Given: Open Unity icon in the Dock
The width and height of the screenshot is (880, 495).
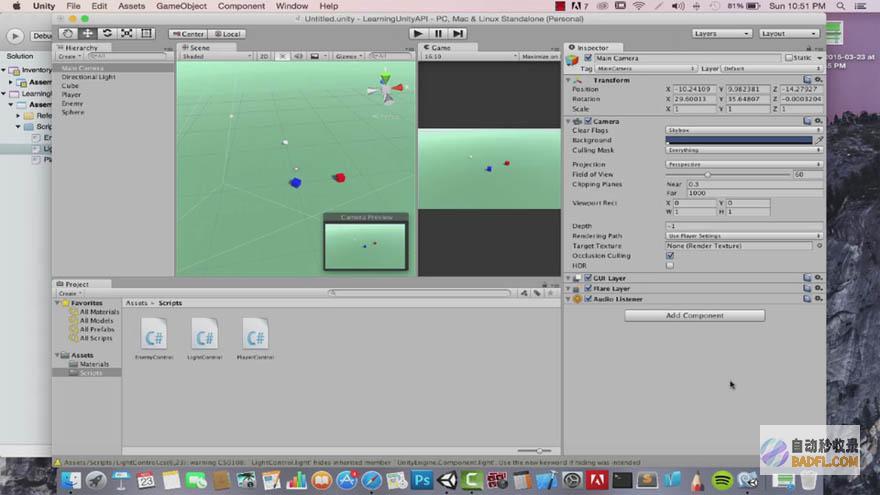Looking at the screenshot, I should [x=447, y=480].
